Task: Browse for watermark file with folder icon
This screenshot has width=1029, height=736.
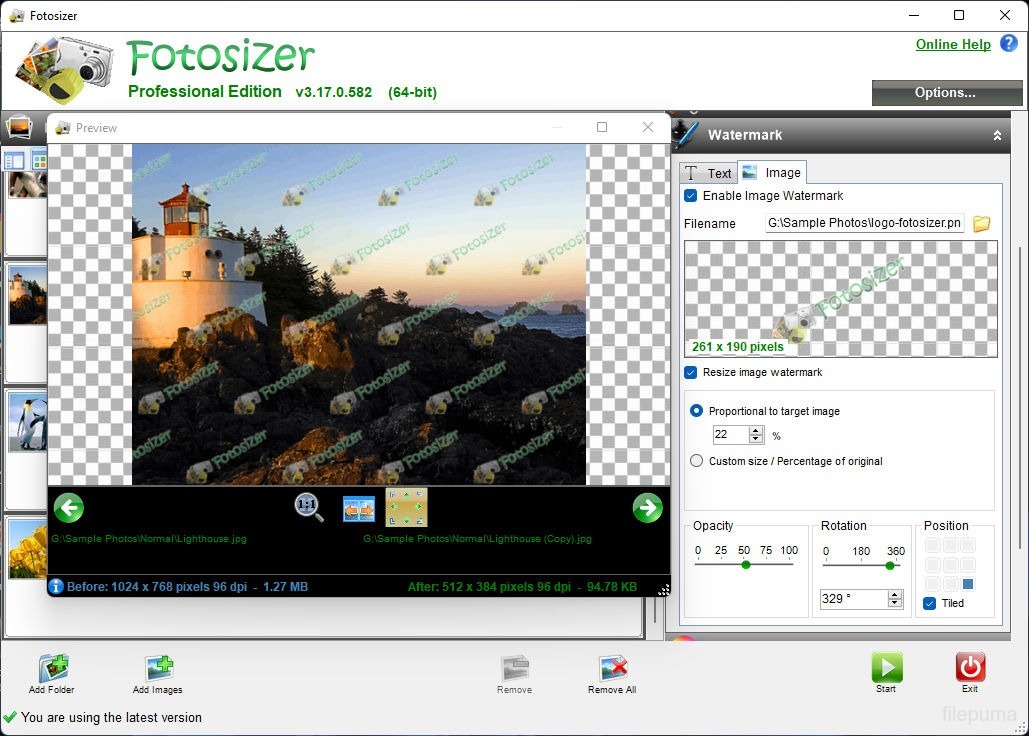Action: (981, 224)
